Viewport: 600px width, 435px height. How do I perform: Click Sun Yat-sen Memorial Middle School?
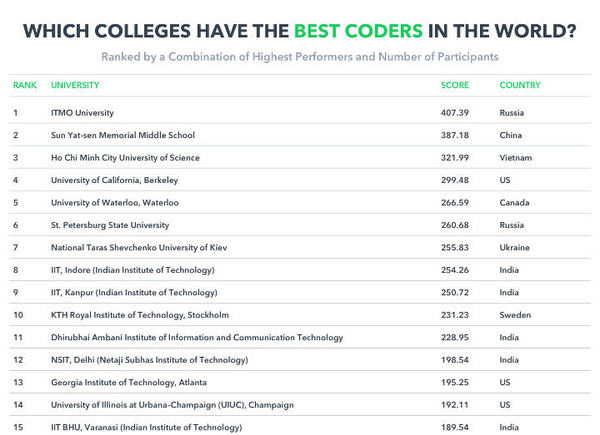pos(122,135)
